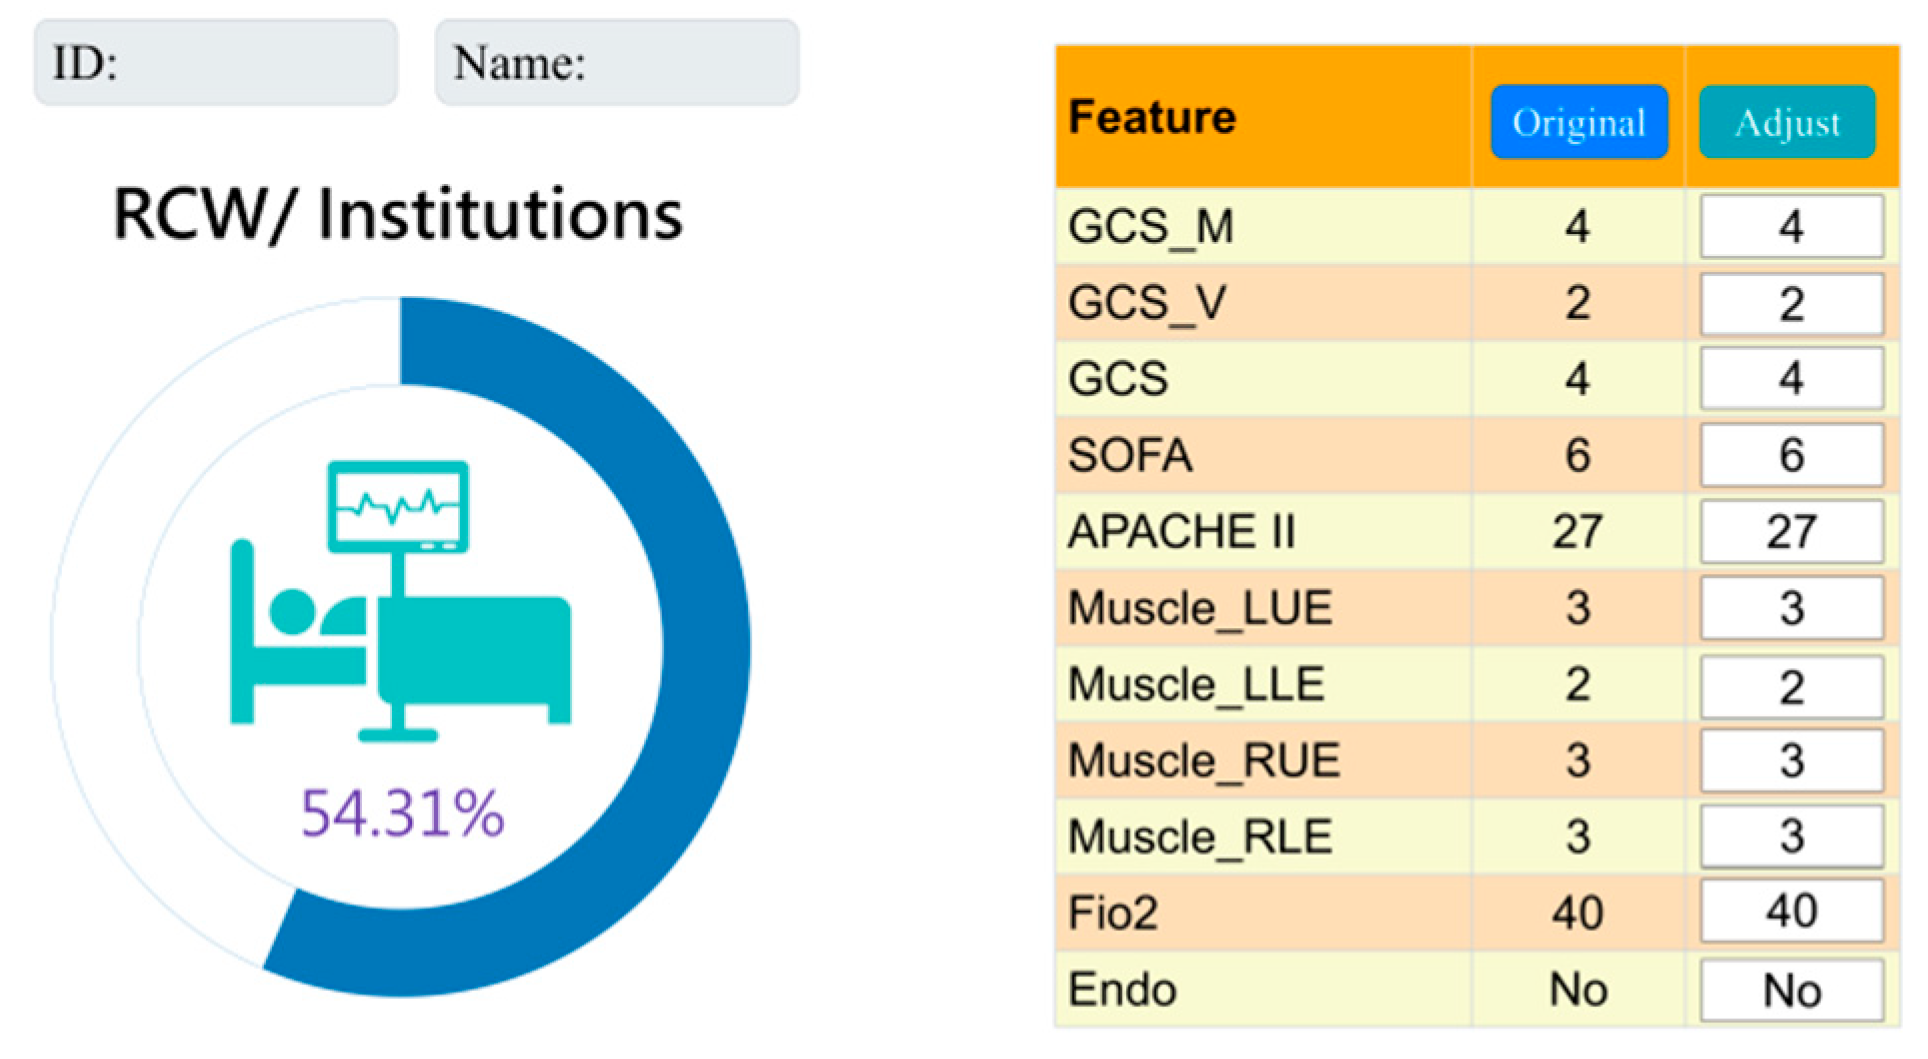Image resolution: width=1928 pixels, height=1059 pixels.
Task: Edit the Muscle_LLE adjust value box
Action: 1791,687
